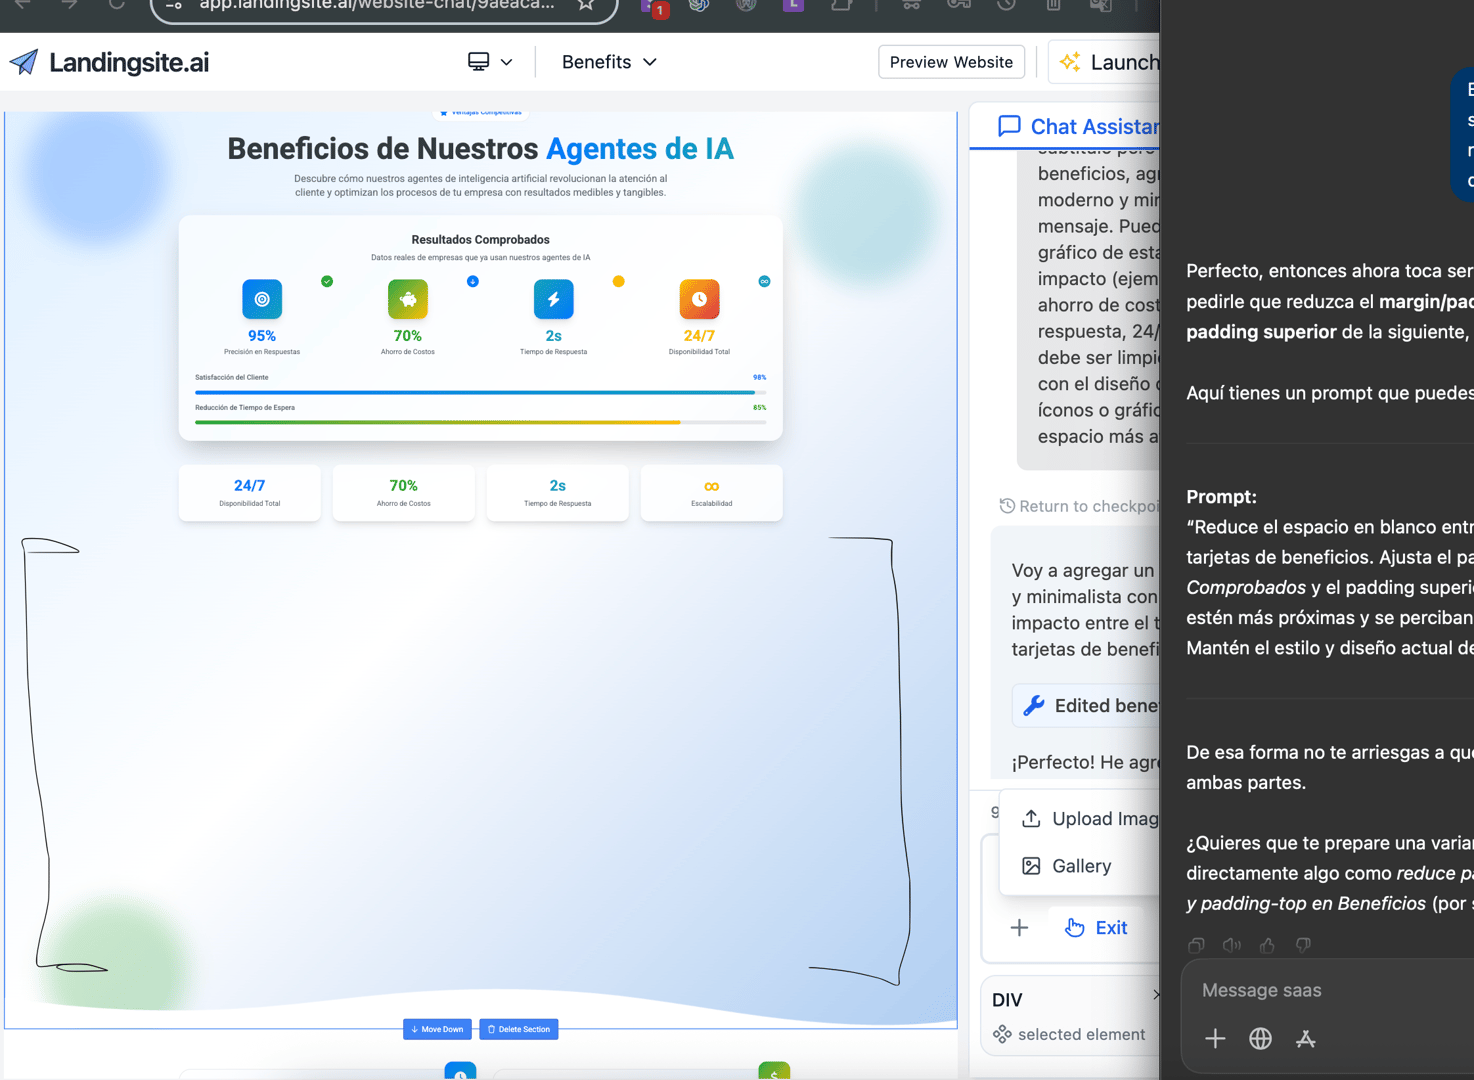The width and height of the screenshot is (1474, 1080).
Task: Open the desktop device view selector
Action: pyautogui.click(x=490, y=62)
